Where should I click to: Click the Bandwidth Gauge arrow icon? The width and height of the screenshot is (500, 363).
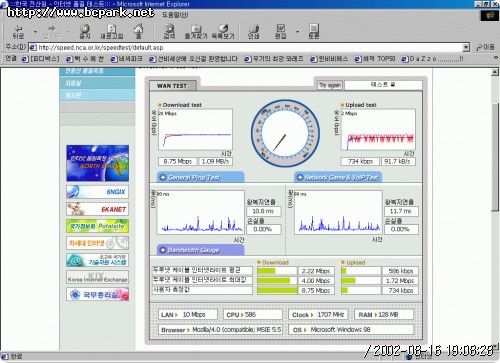tap(163, 250)
